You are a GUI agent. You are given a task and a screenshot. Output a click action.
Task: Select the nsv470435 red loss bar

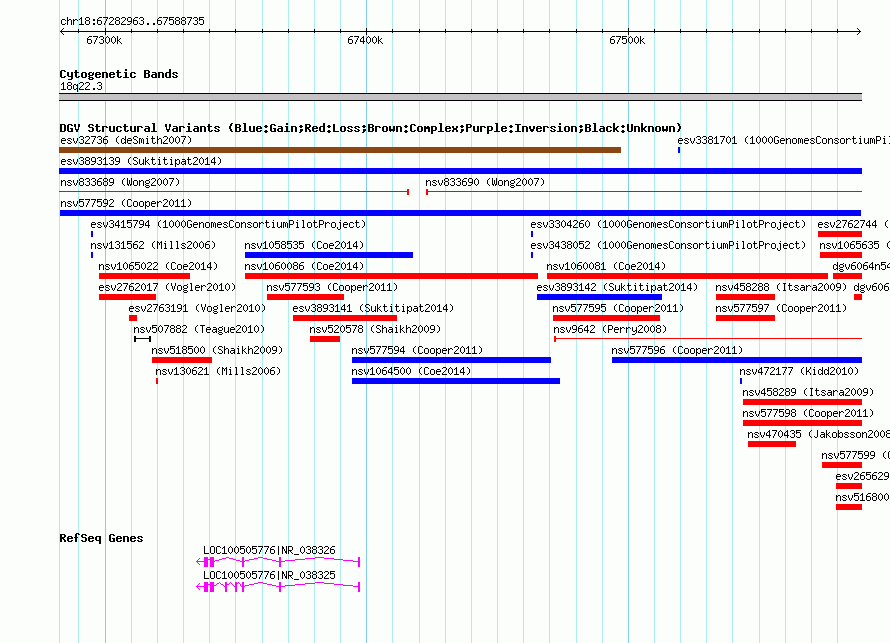772,444
